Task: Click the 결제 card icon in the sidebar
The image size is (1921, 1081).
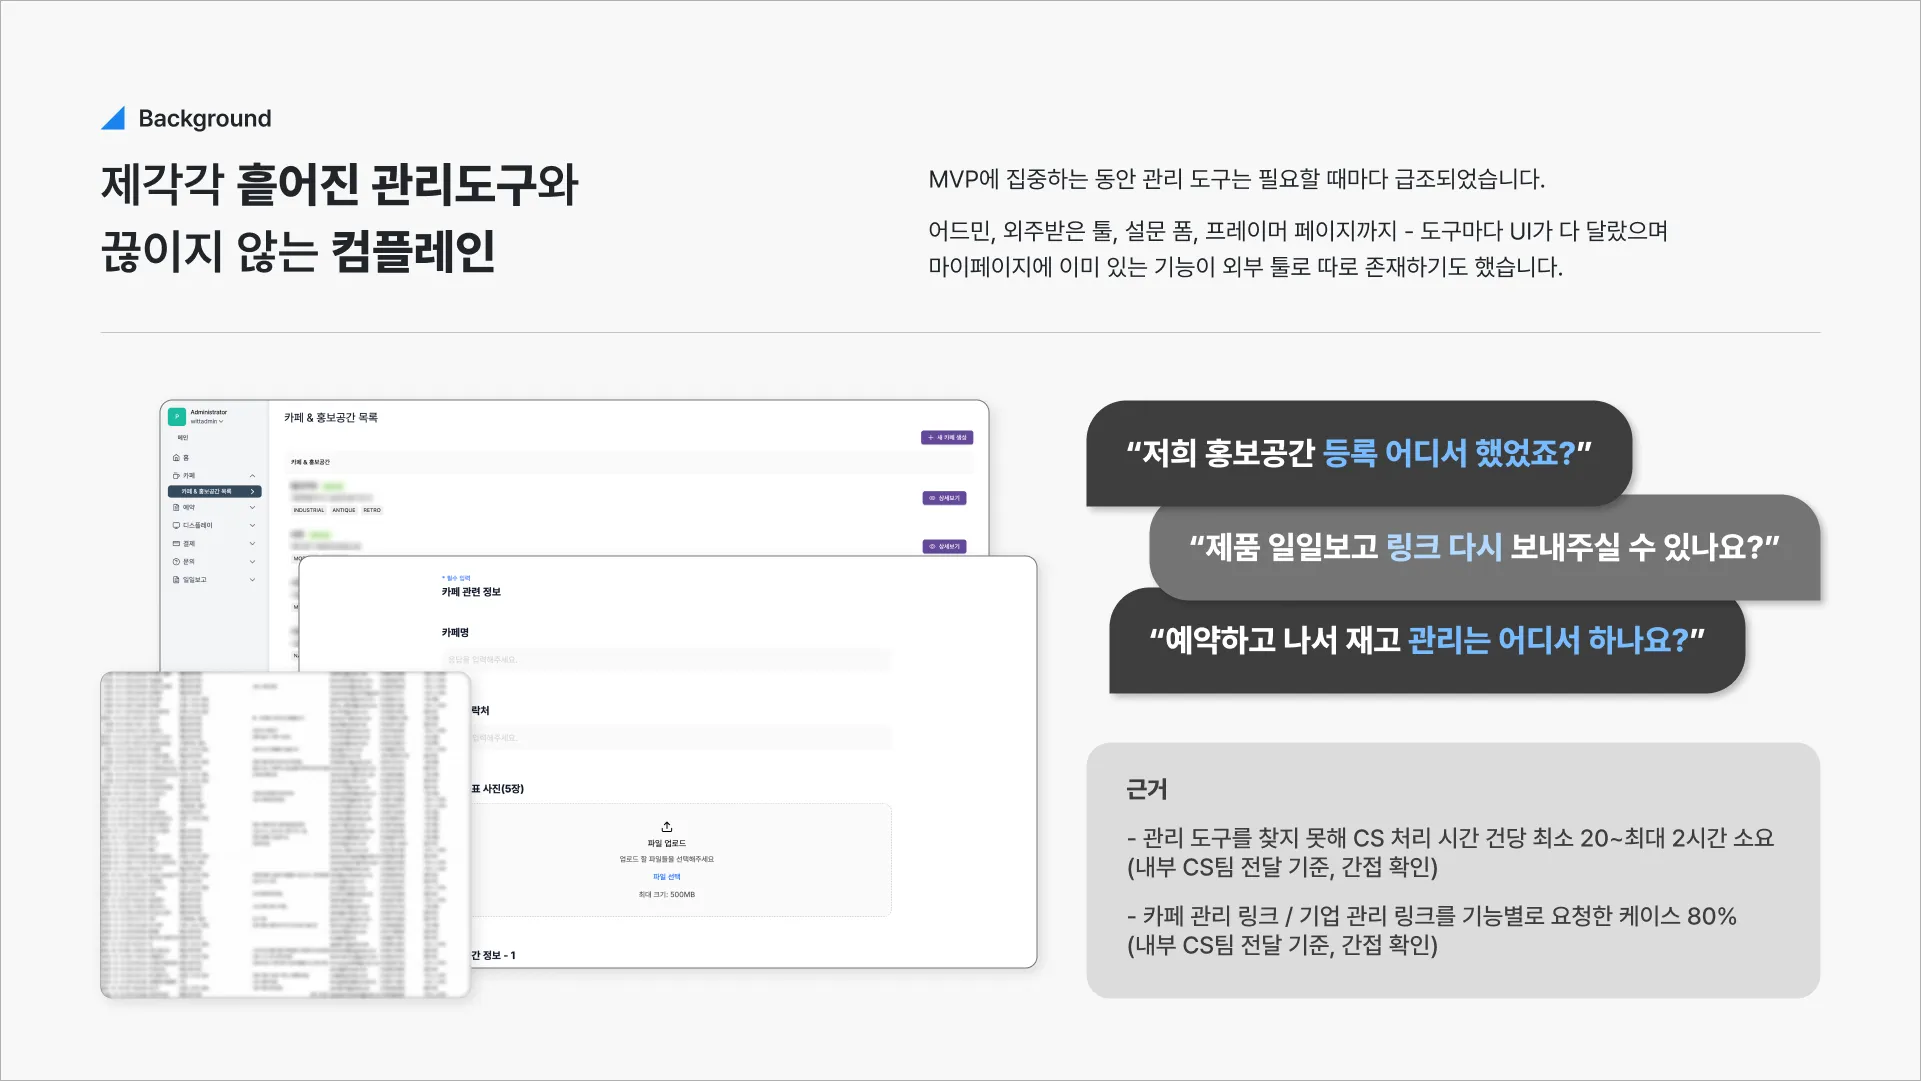Action: click(176, 544)
